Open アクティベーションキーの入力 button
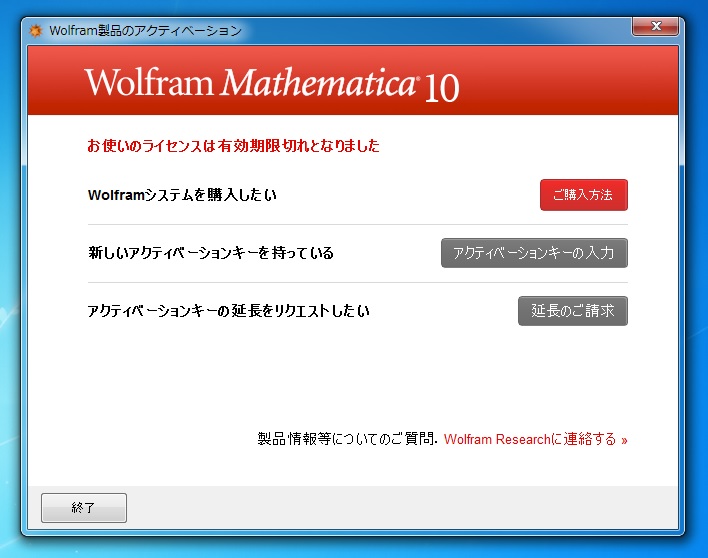 [534, 253]
